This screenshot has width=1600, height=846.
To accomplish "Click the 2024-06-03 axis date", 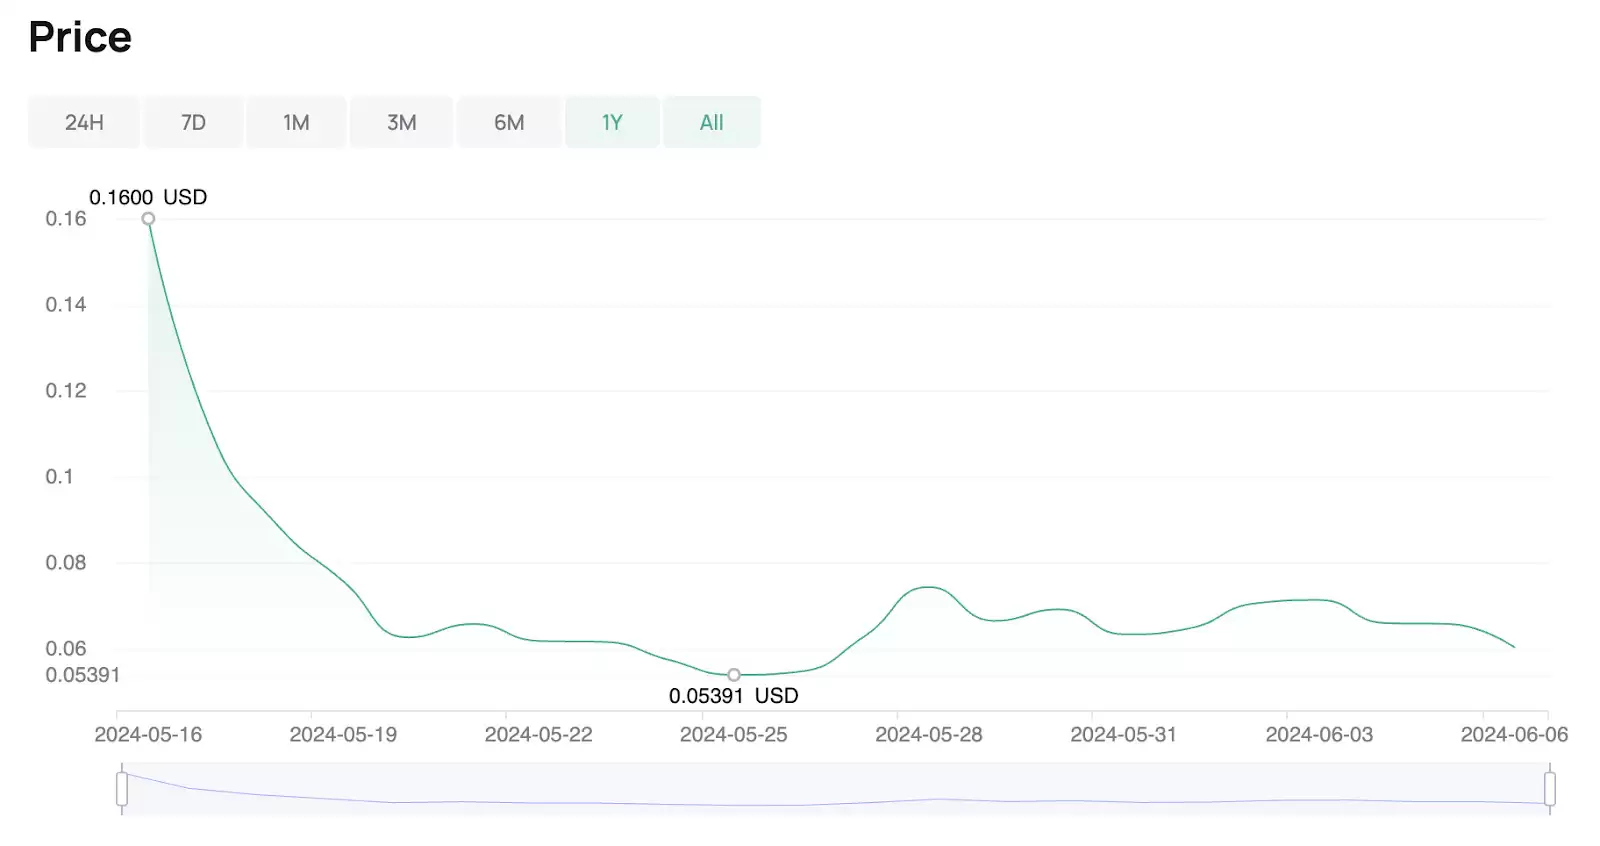I will (1319, 735).
